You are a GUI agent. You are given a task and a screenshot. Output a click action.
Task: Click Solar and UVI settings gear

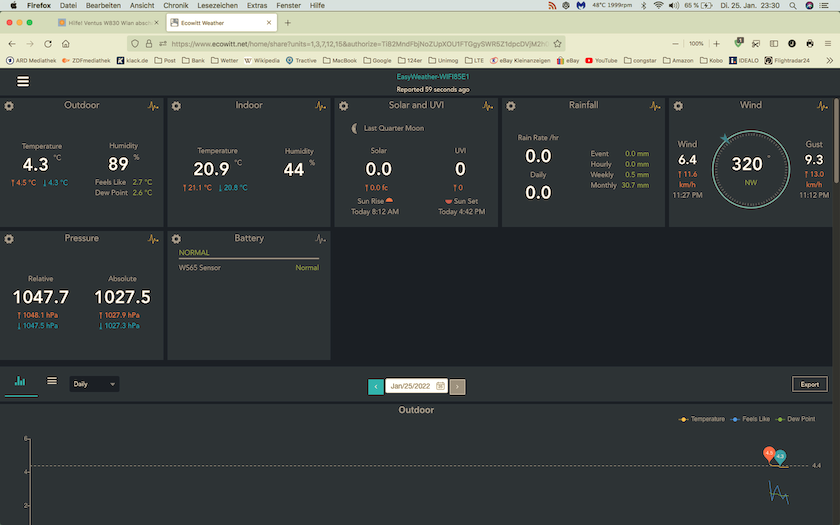point(343,105)
